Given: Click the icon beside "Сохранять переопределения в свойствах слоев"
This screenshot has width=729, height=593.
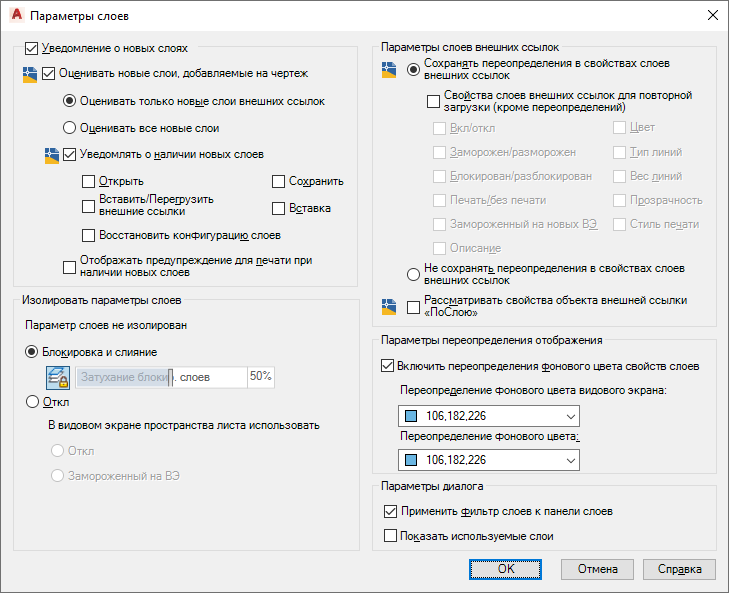Looking at the screenshot, I should point(389,69).
